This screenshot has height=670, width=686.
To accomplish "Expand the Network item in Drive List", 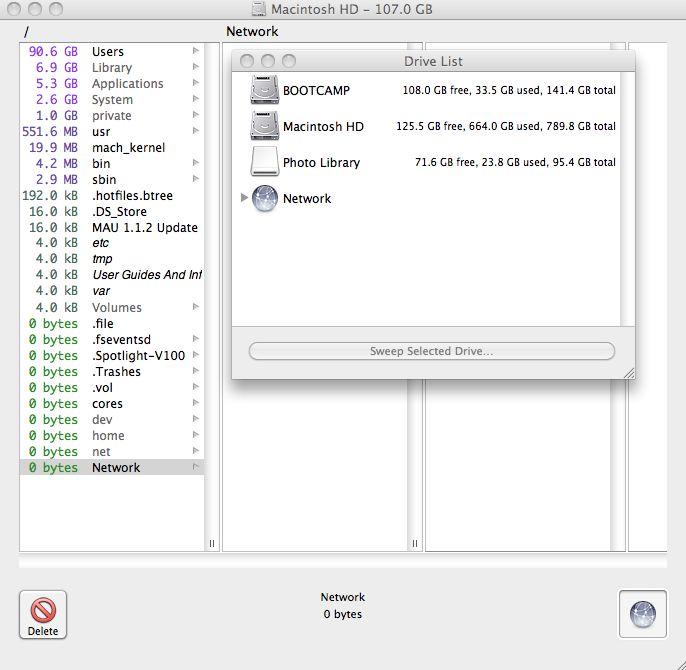I will [244, 198].
